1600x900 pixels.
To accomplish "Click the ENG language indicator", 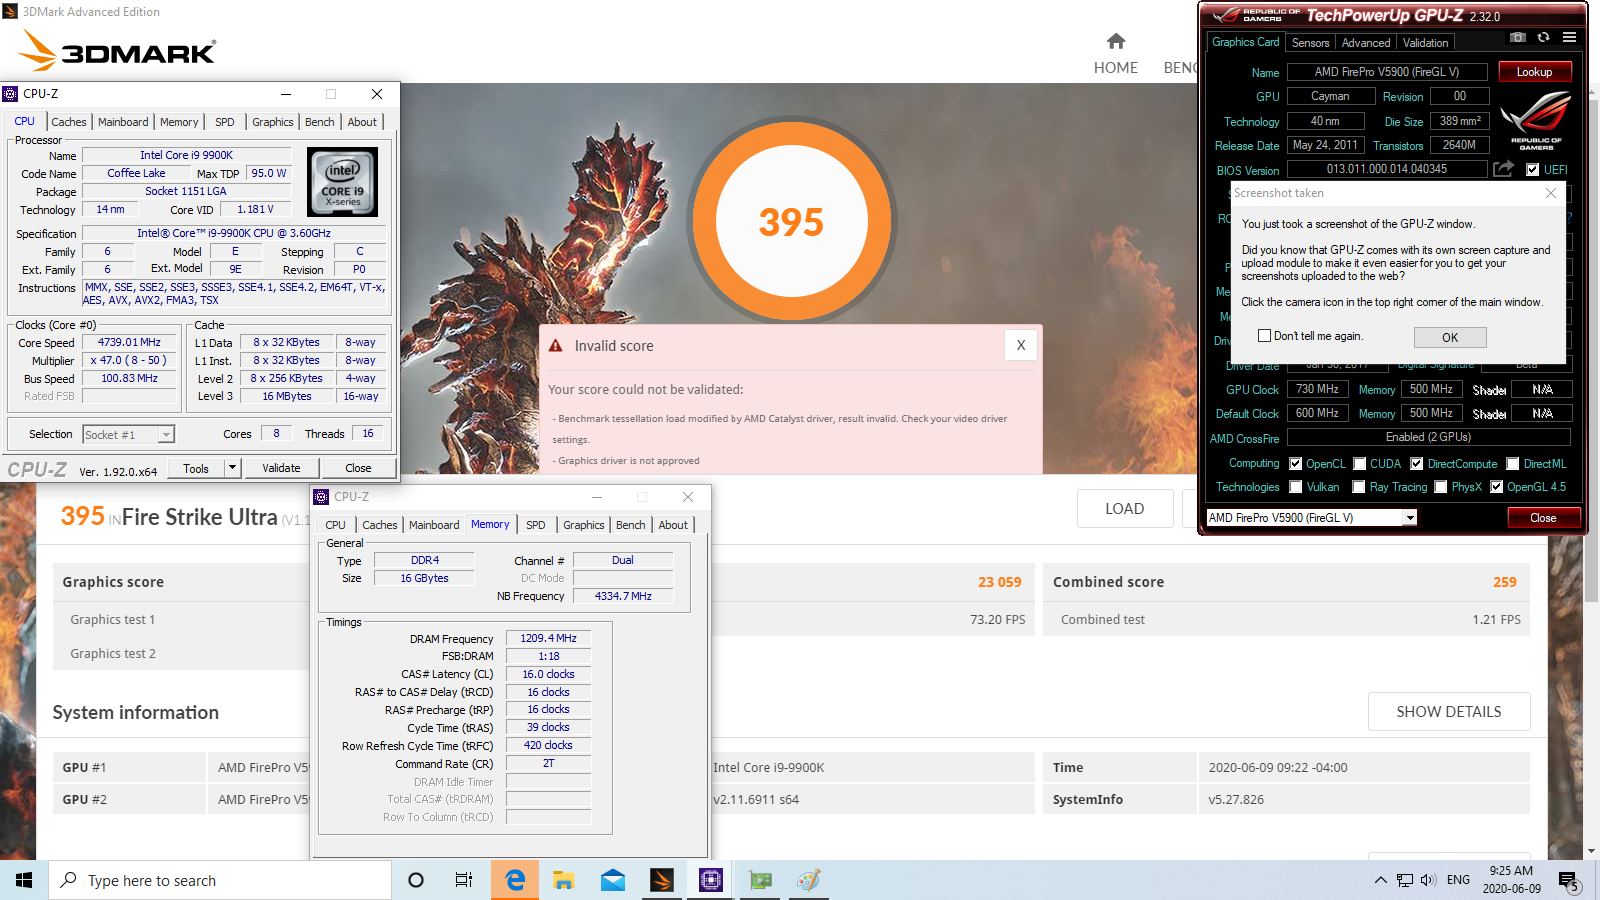I will (1458, 880).
